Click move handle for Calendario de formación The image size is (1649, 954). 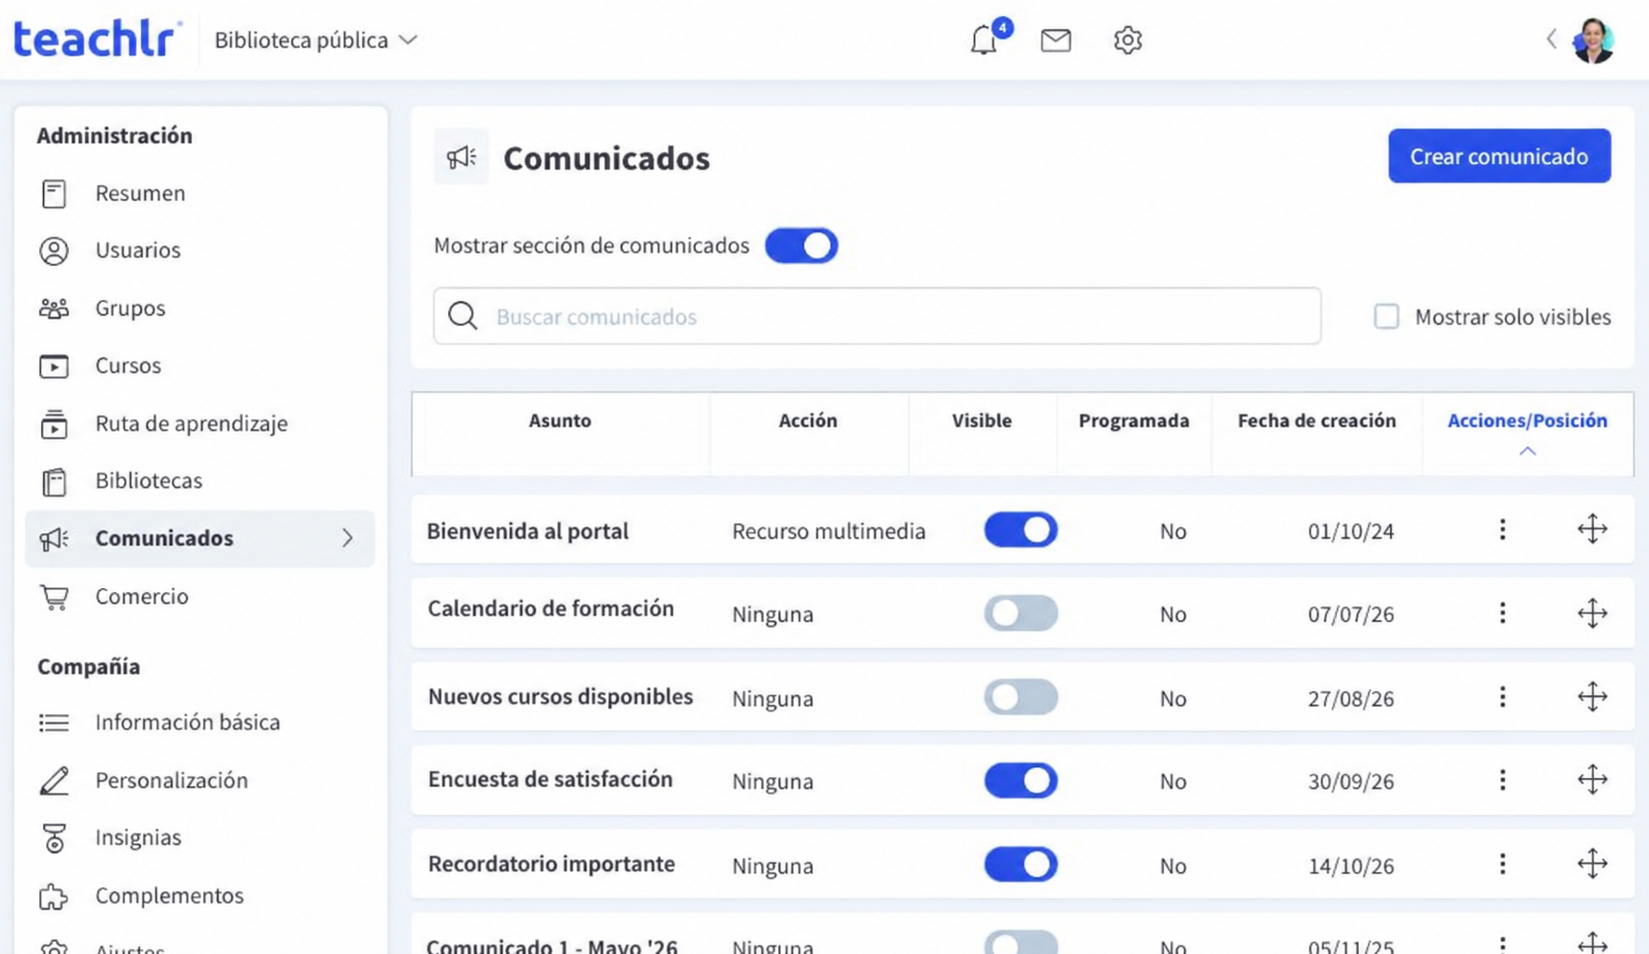tap(1592, 613)
